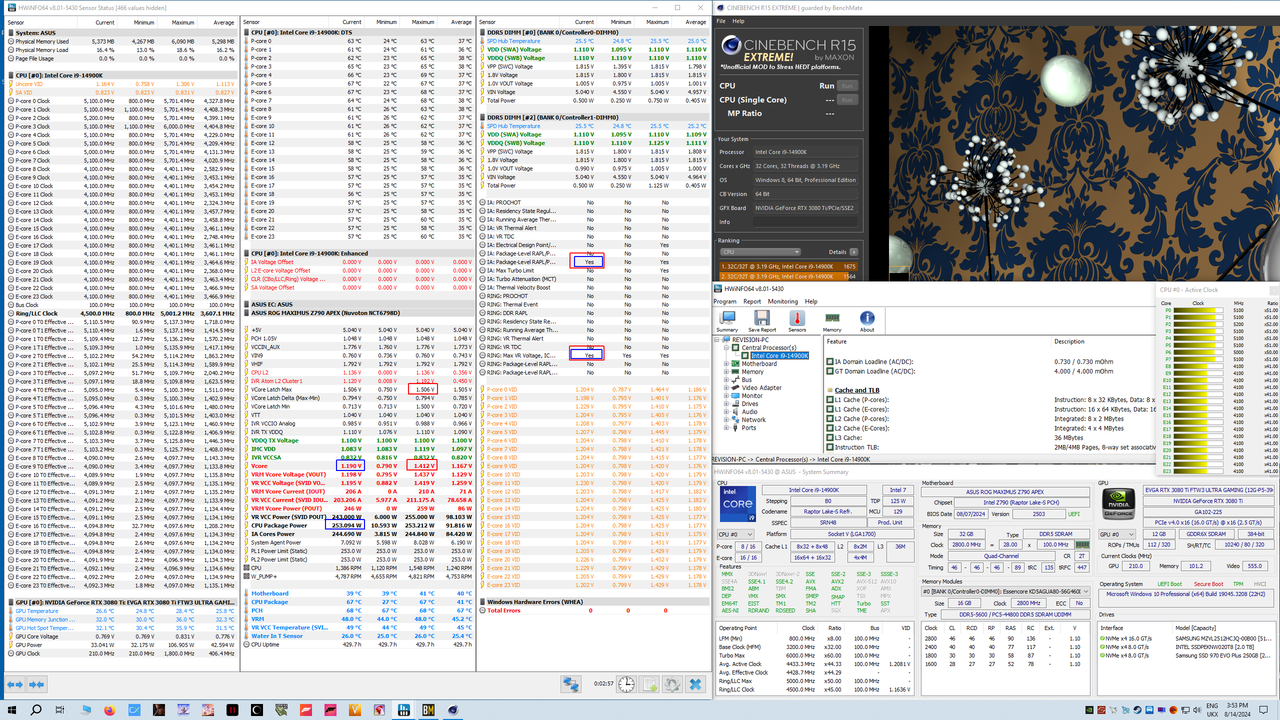The image size is (1280, 720).
Task: Open sensor settings gear icon
Action: point(672,684)
